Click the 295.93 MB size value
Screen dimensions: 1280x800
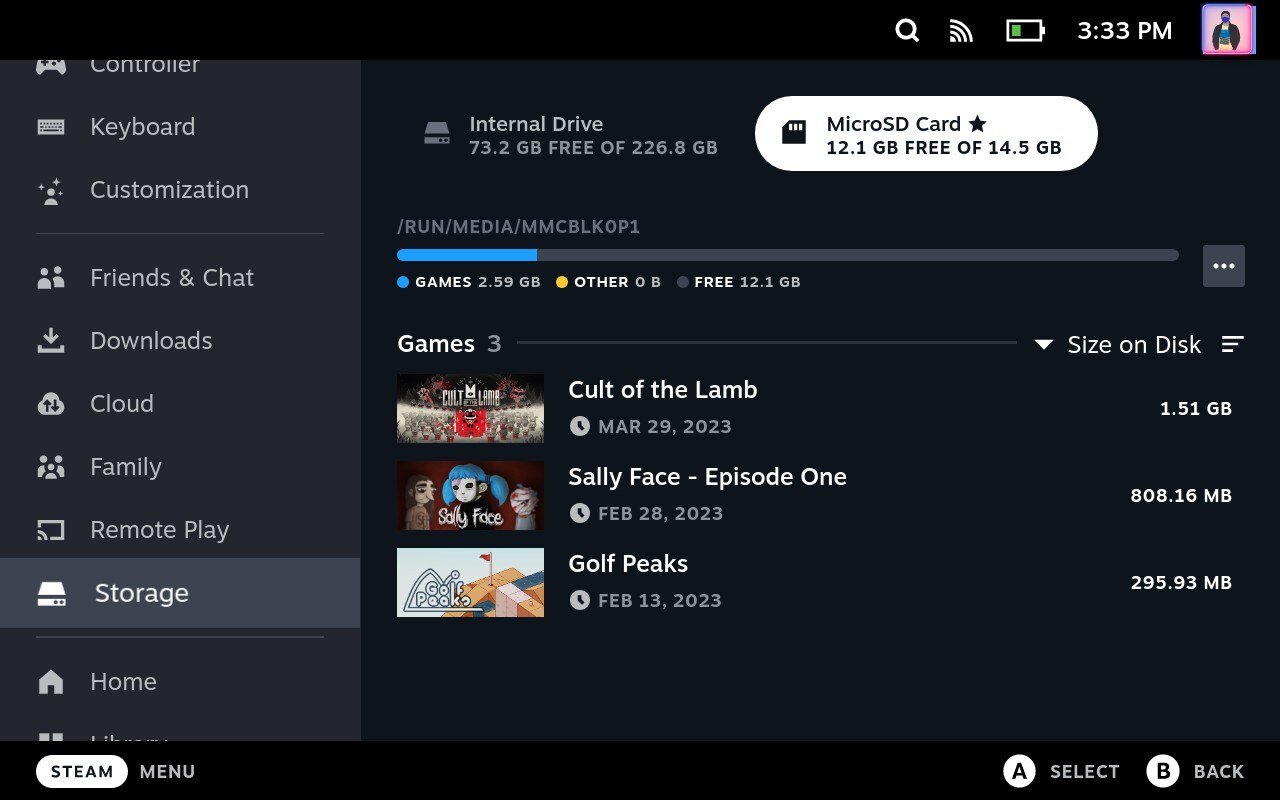pyautogui.click(x=1181, y=582)
